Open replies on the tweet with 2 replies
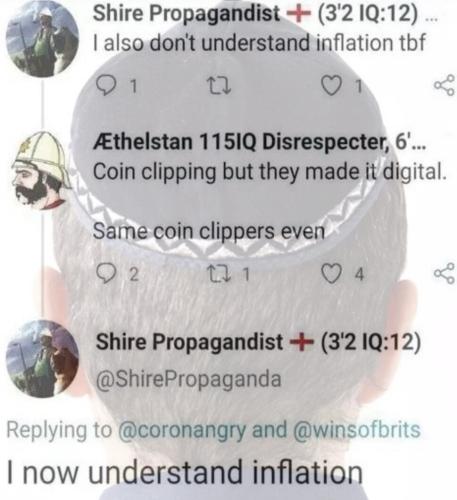This screenshot has height=500, width=457. click(104, 274)
